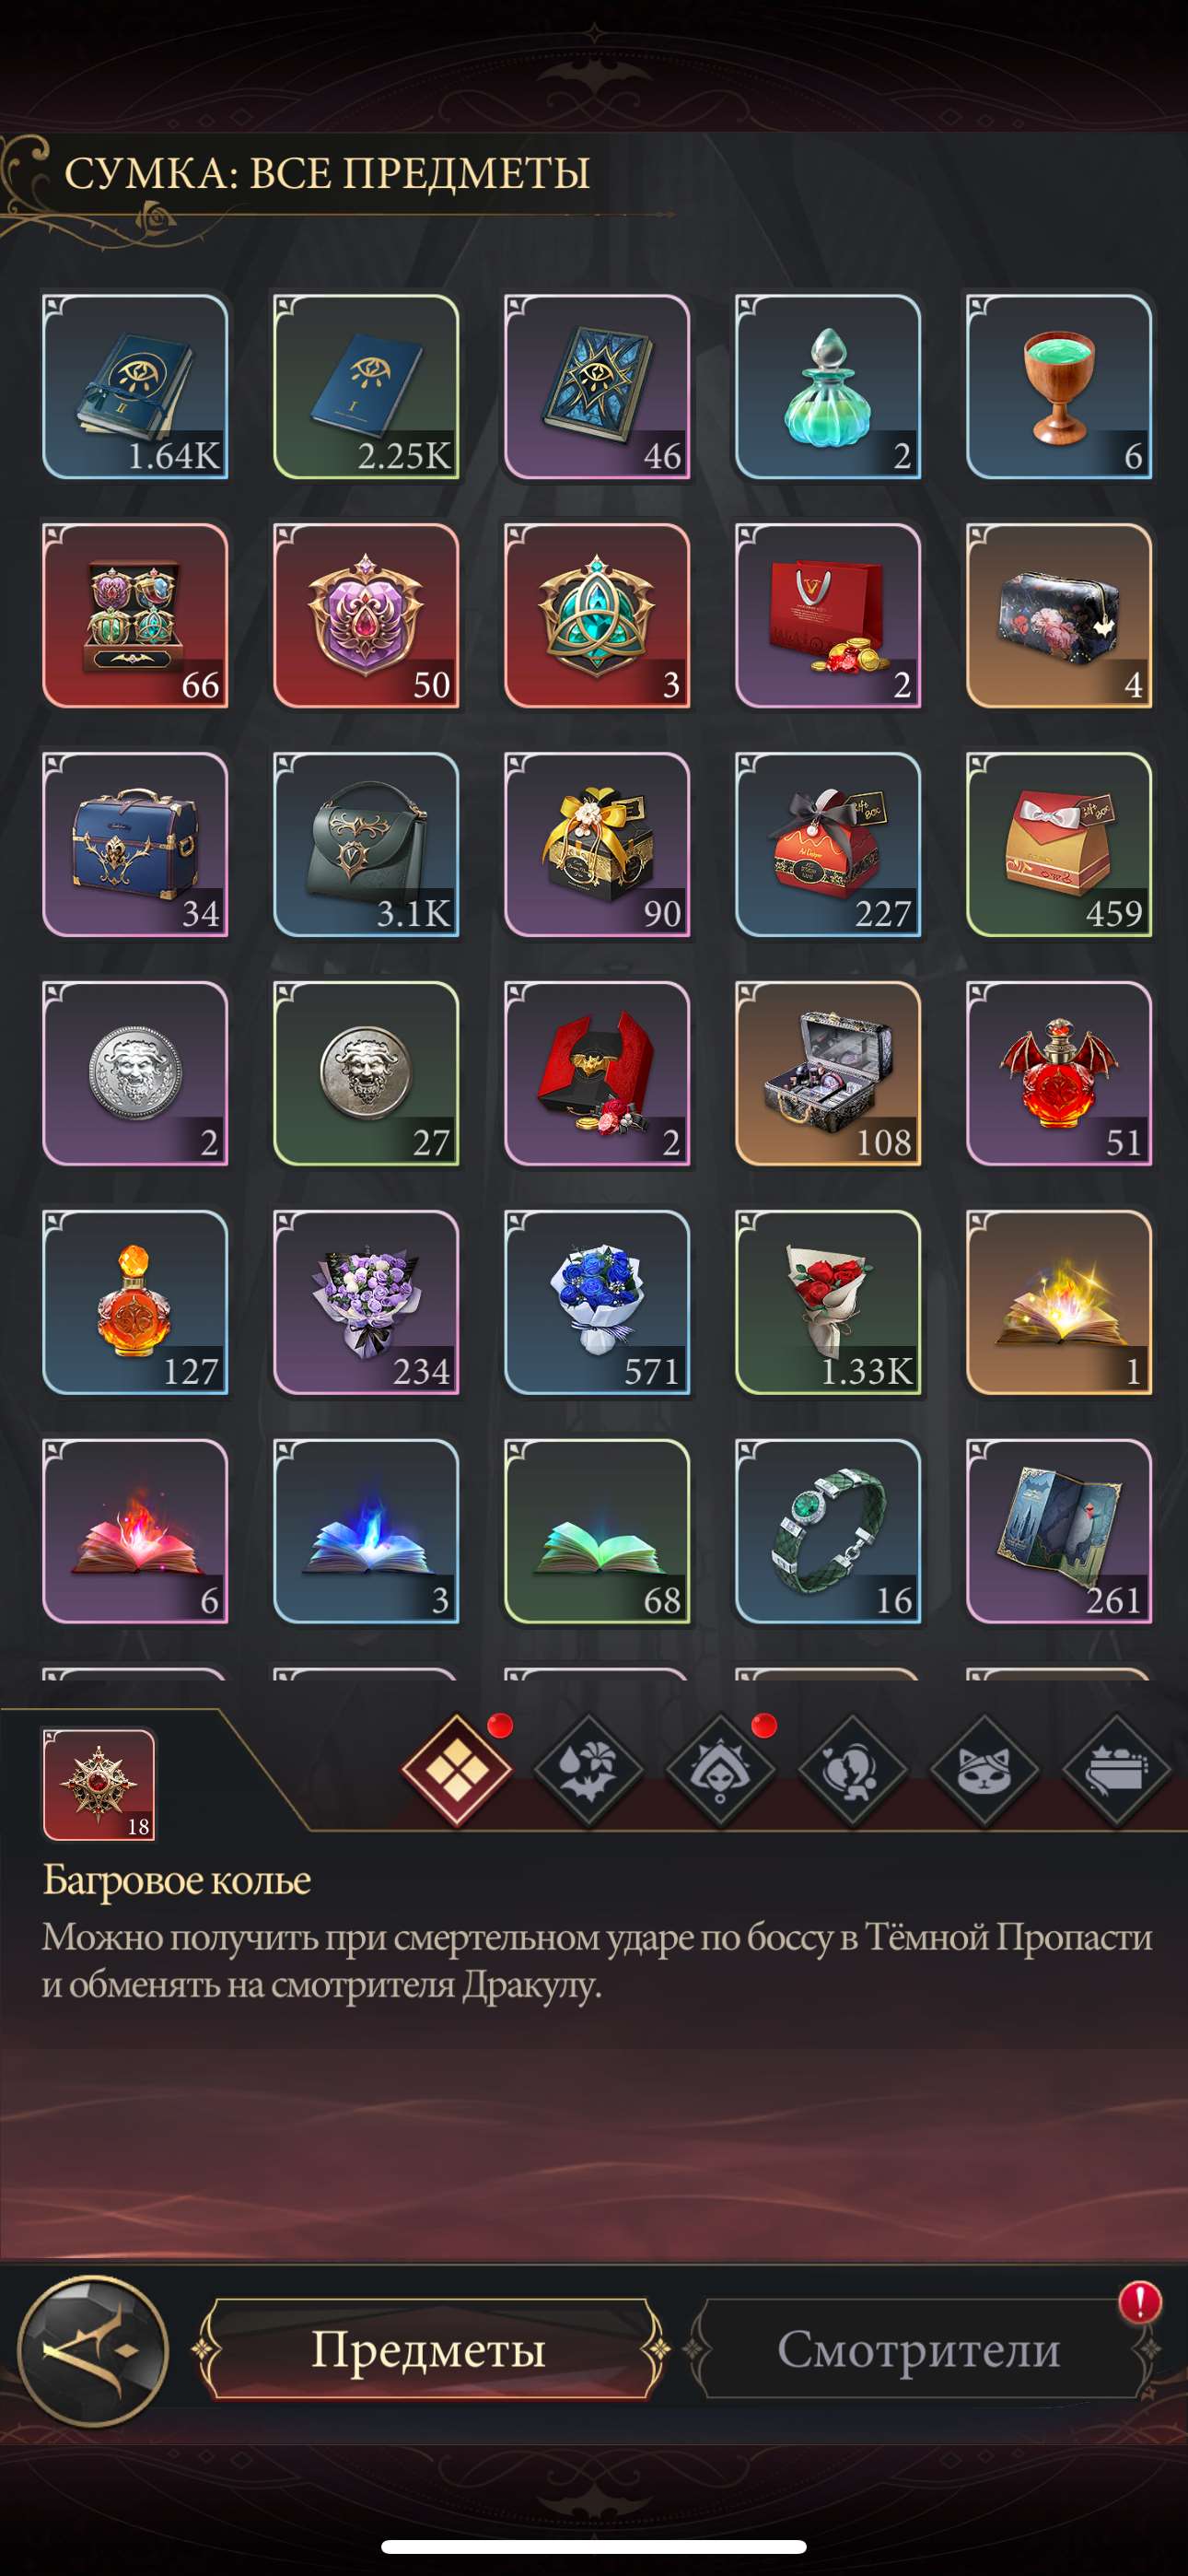Switch to the flower and bat filter
1188x2576 pixels.
point(589,1769)
